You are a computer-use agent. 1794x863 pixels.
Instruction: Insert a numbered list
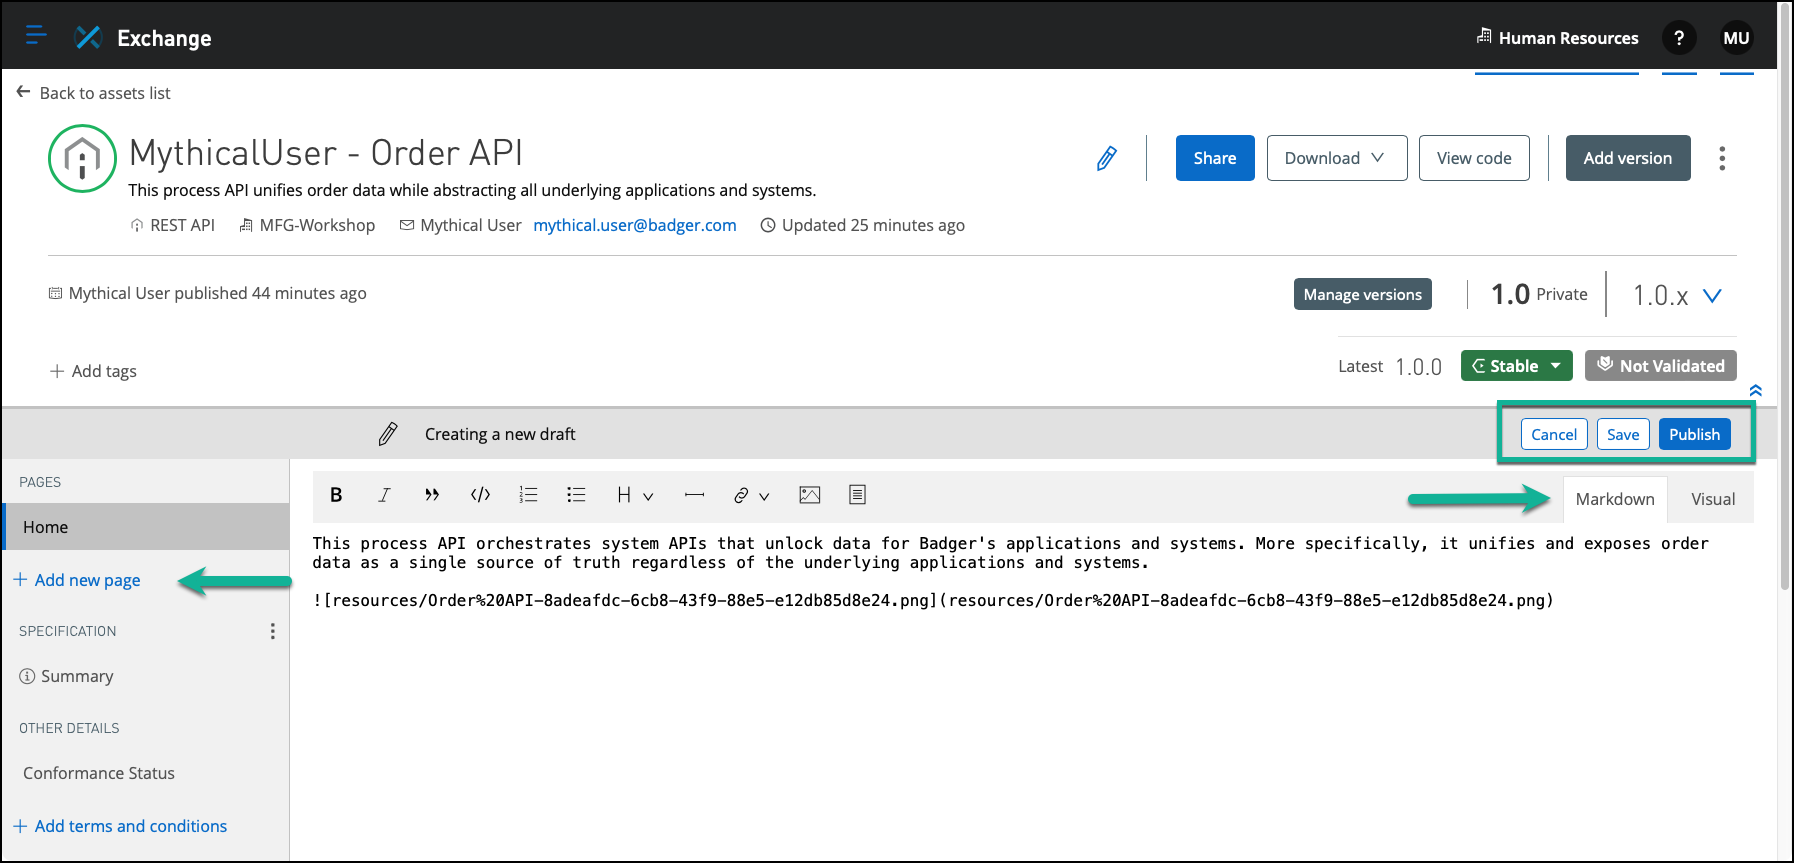point(528,495)
